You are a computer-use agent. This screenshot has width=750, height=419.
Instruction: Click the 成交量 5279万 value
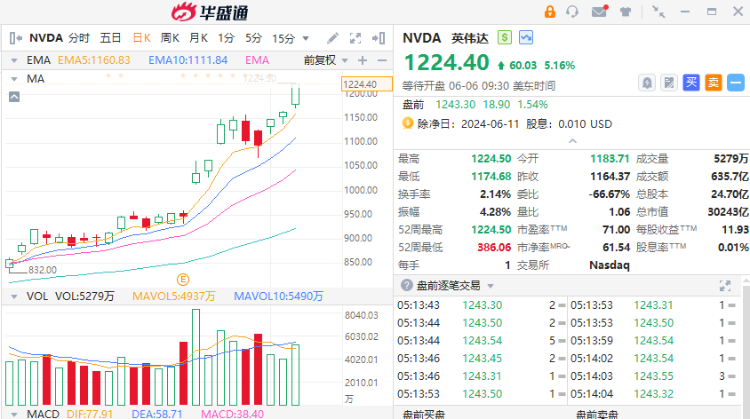731,158
